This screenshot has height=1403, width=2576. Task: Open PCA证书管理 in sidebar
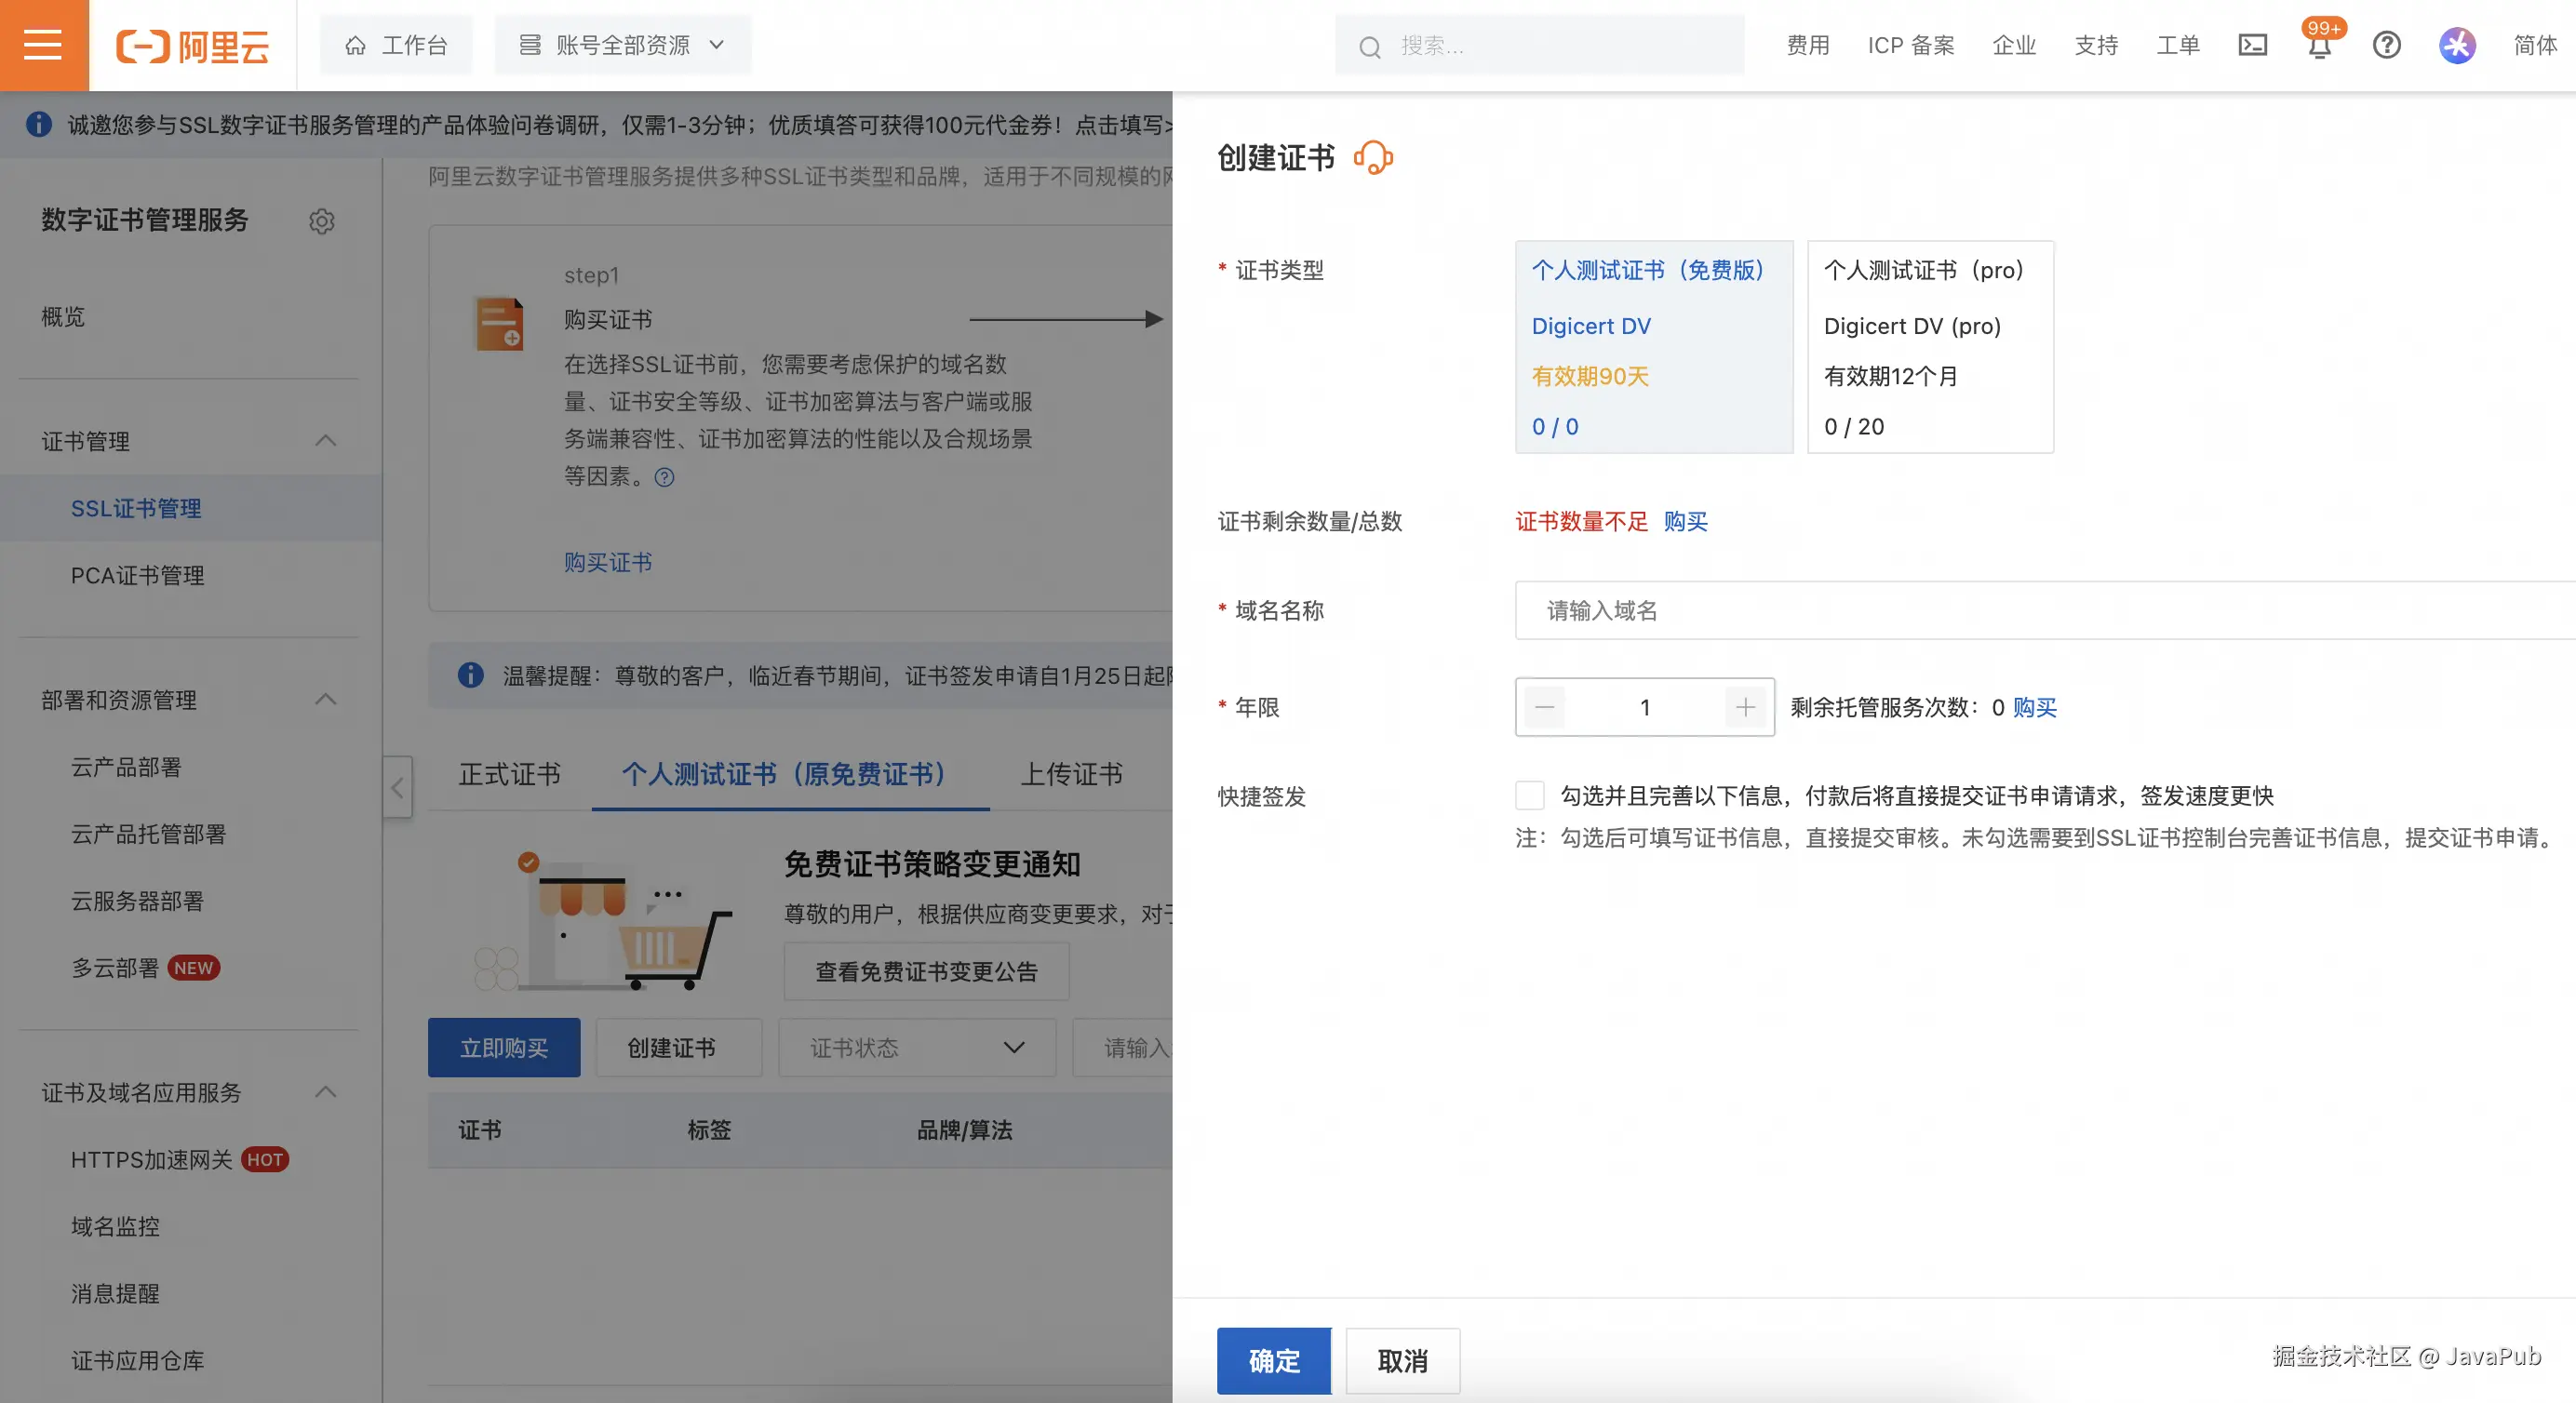137,575
